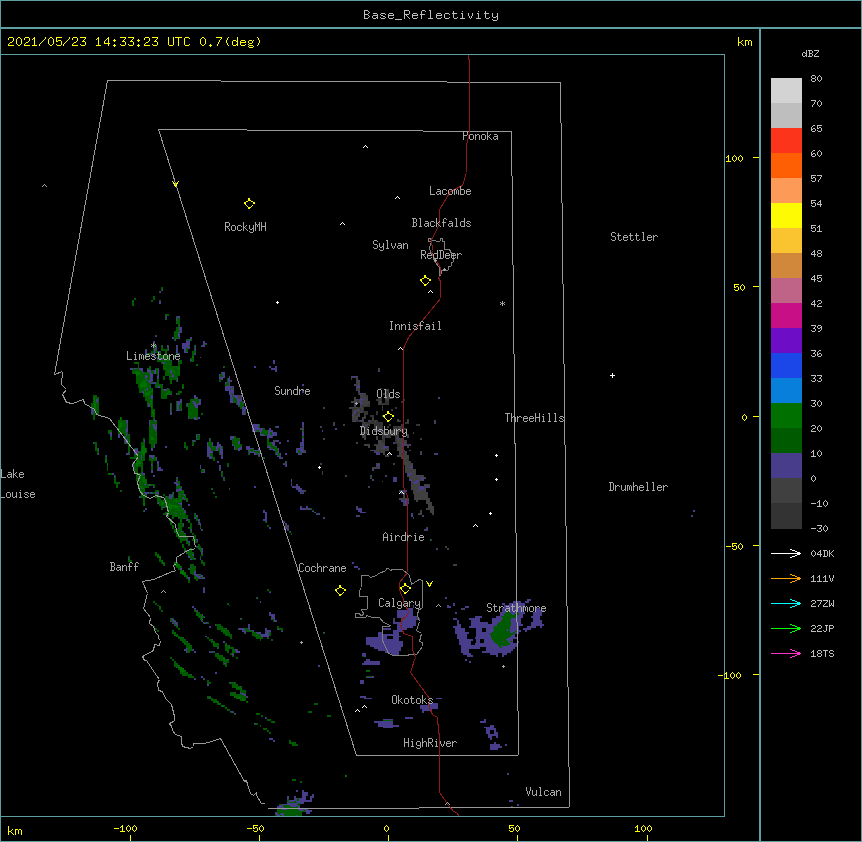Click the cyan 27ZW arrow in legend
The width and height of the screenshot is (862, 842).
point(786,603)
